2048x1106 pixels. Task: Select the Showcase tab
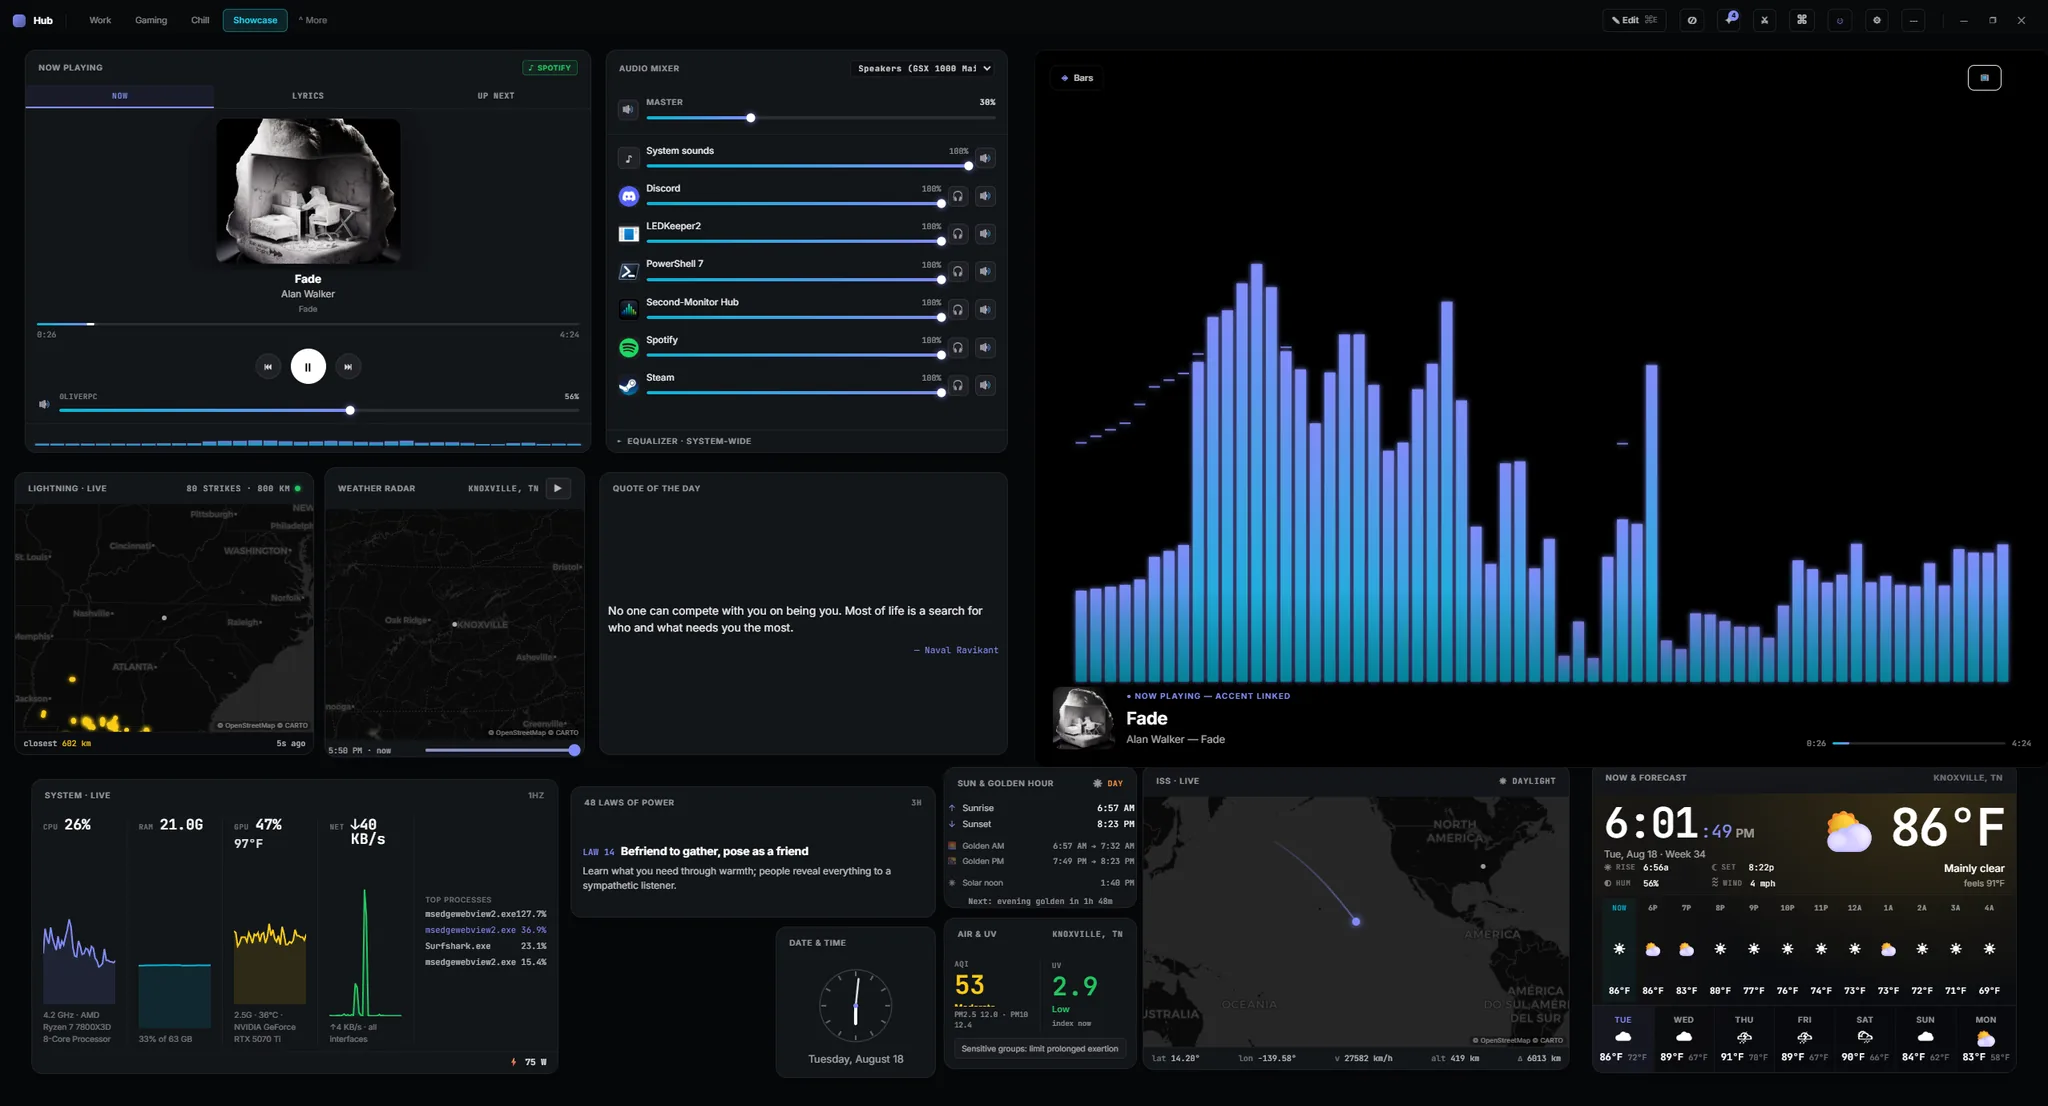click(x=255, y=20)
